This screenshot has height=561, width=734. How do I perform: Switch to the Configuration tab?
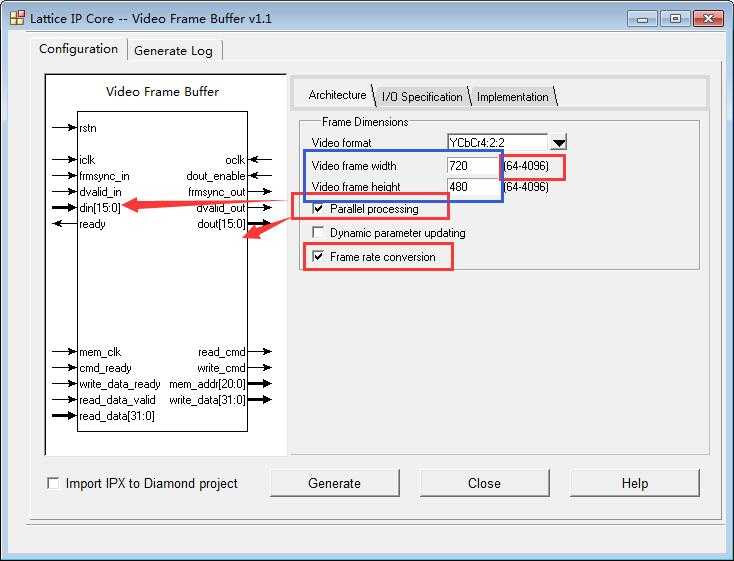[x=79, y=49]
